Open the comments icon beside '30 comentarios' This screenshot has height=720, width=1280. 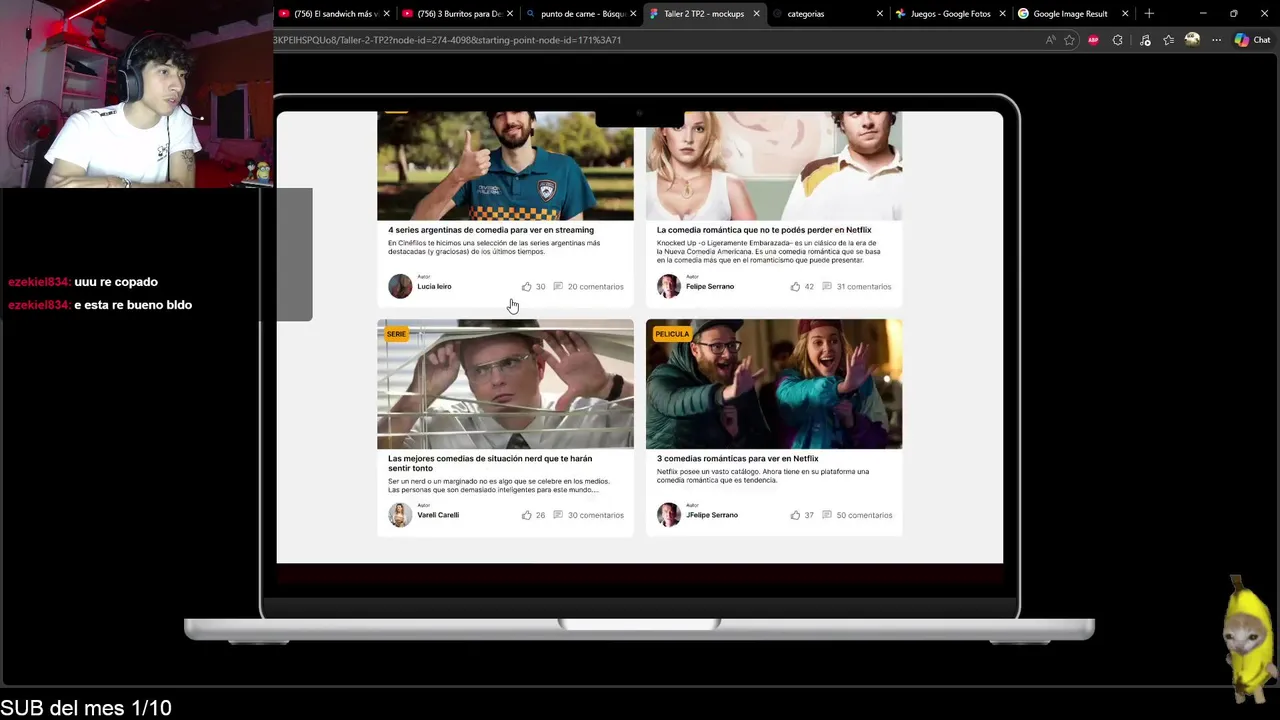pos(558,515)
